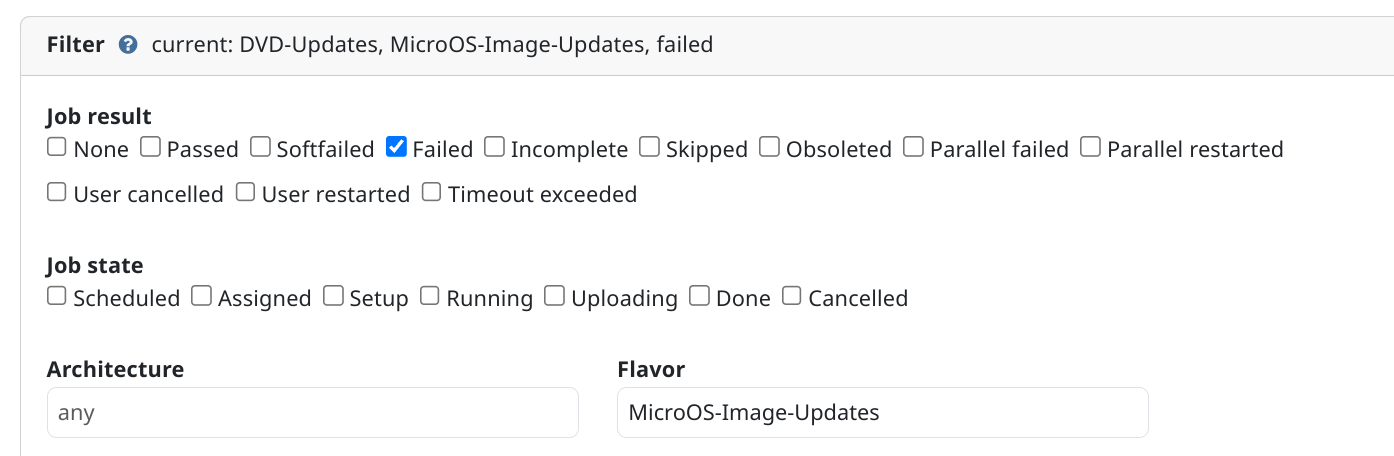
Task: Enable the None job result checkbox
Action: (57, 148)
